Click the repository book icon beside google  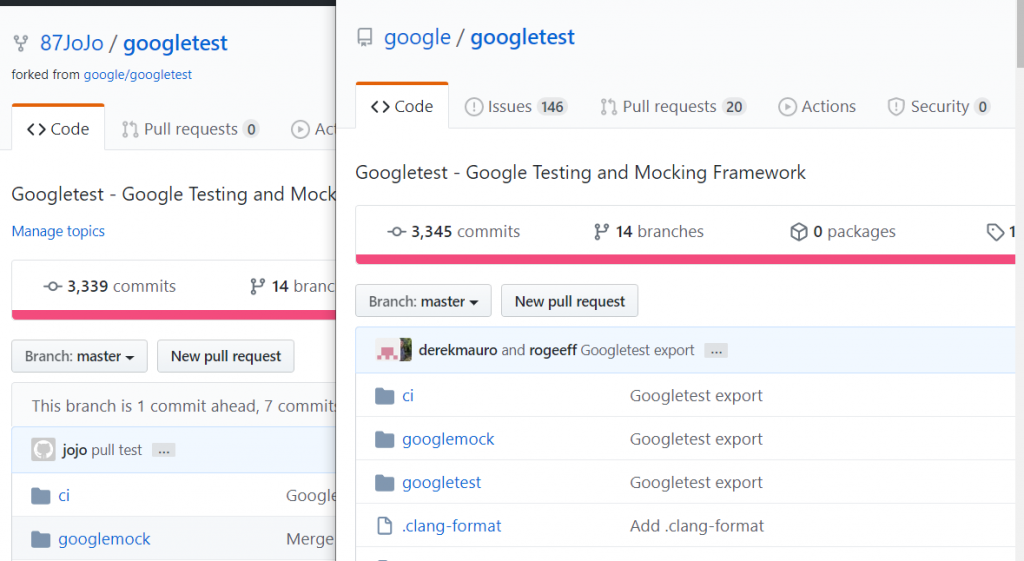coord(364,38)
